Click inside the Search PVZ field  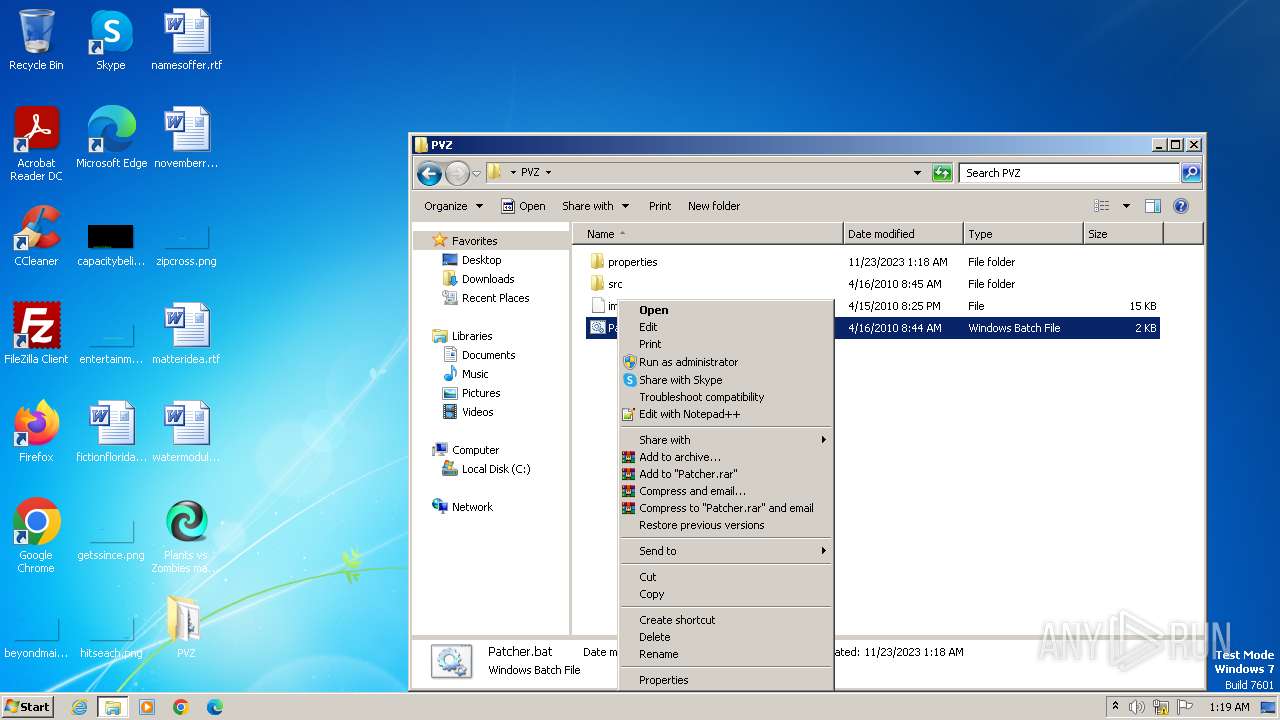point(1067,173)
